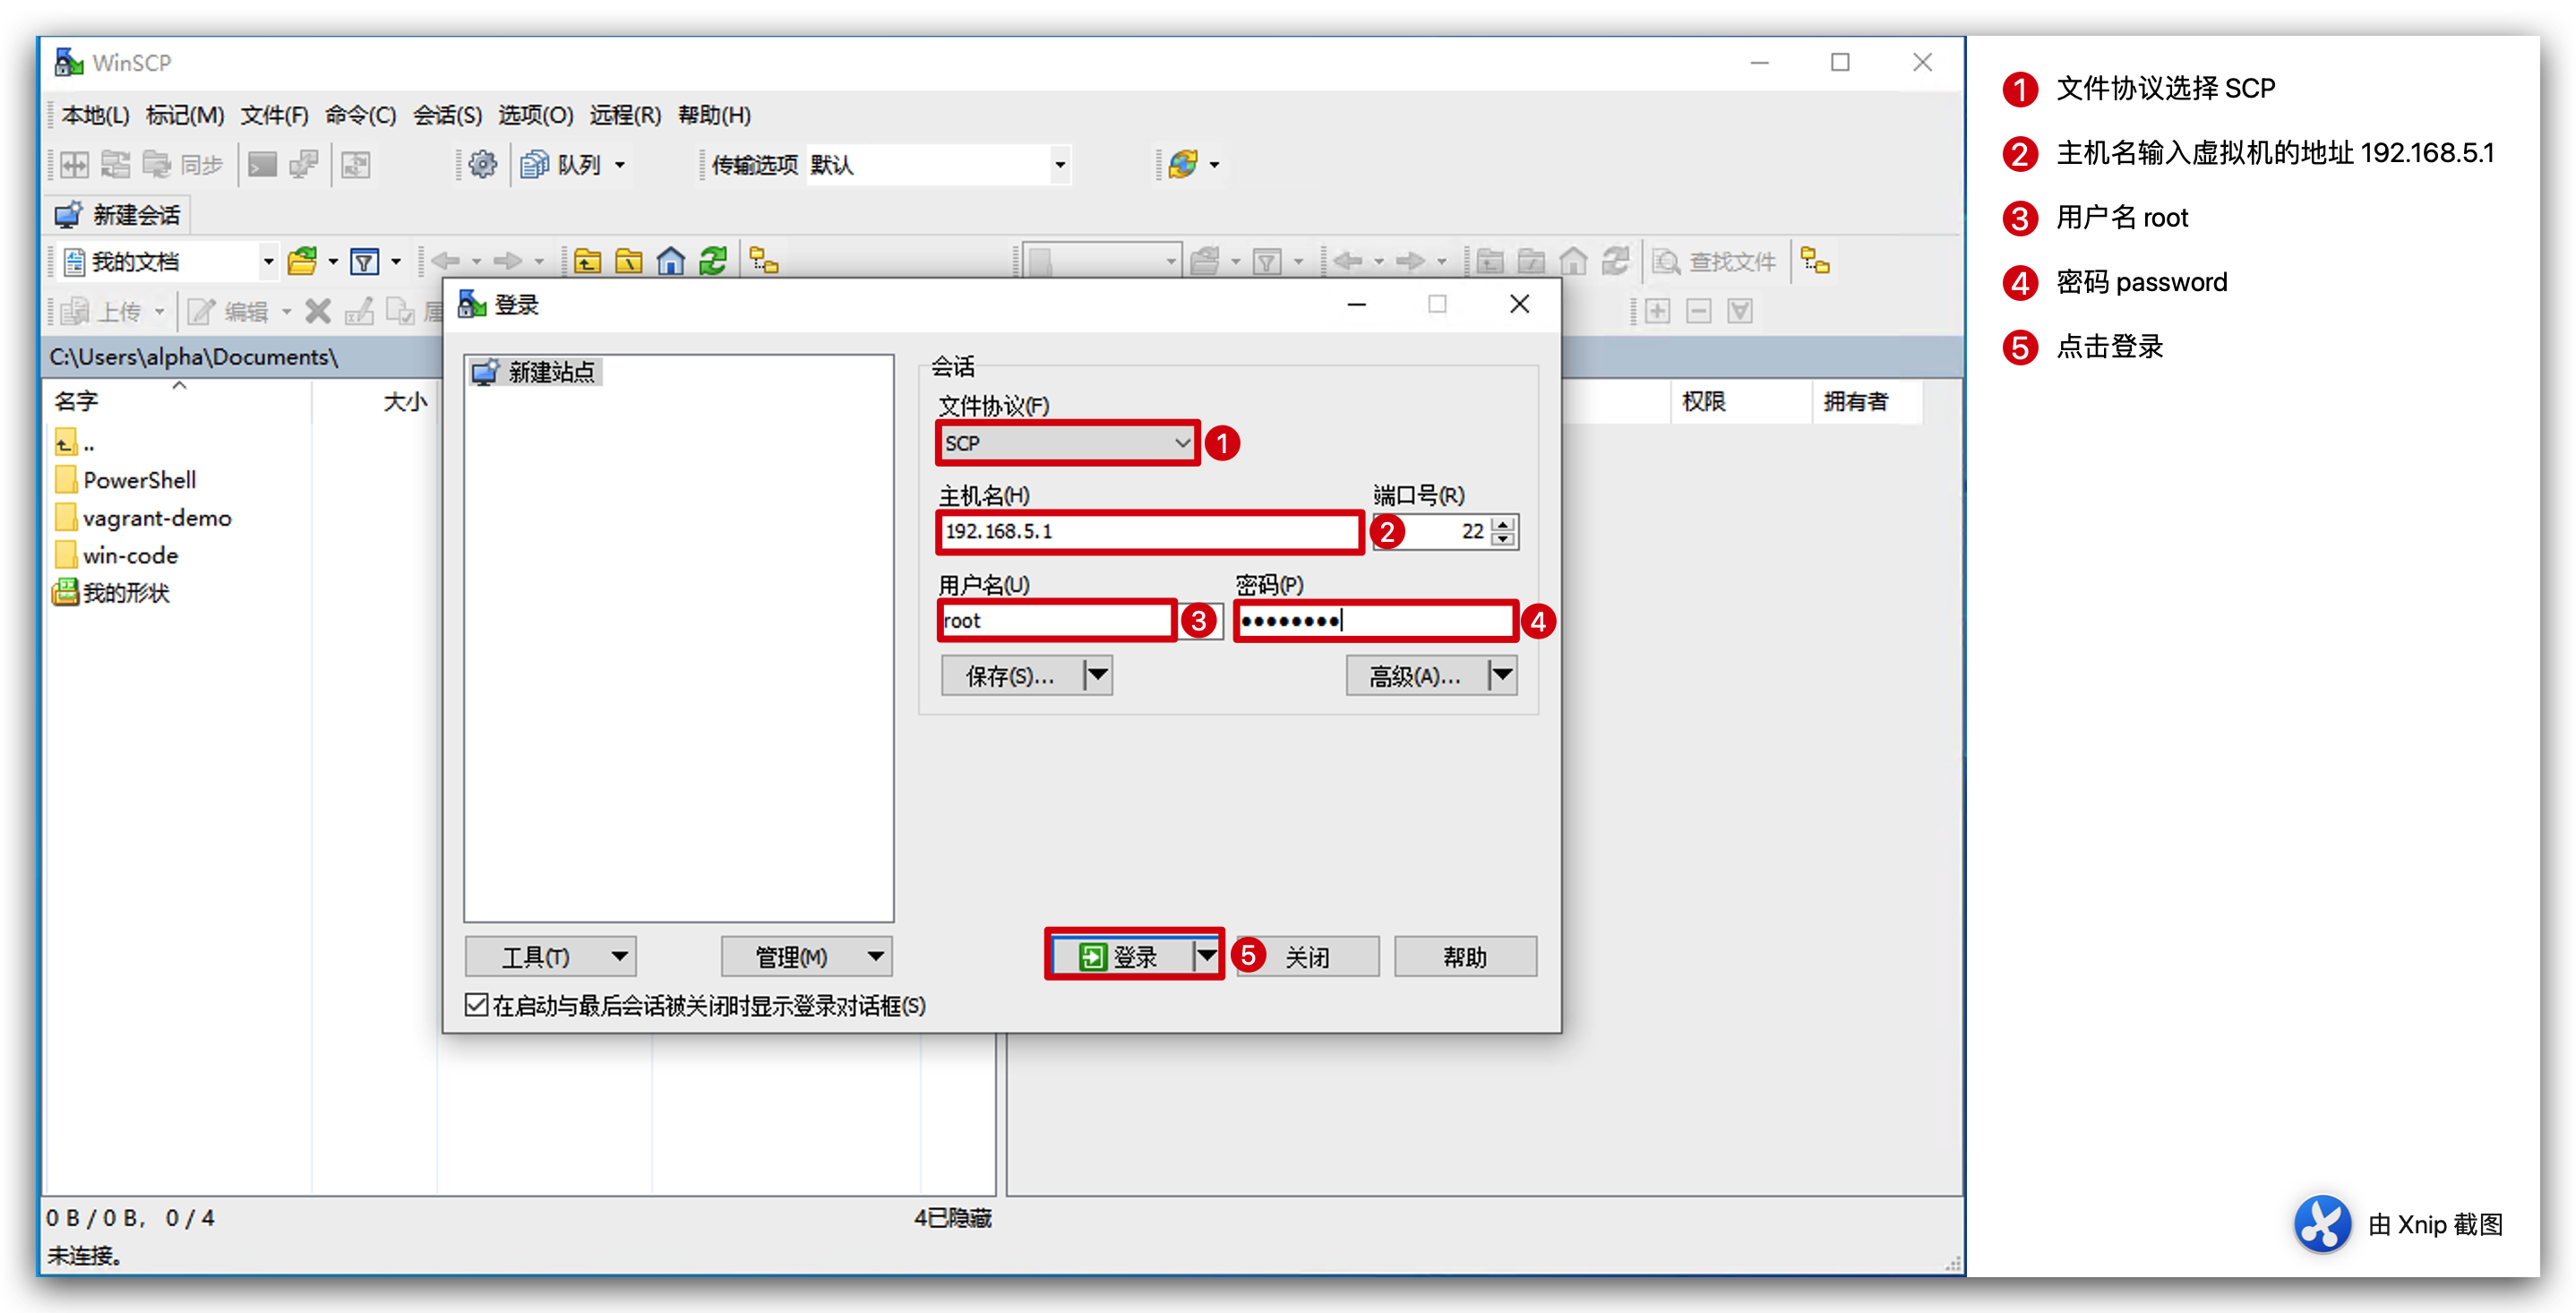Open the 文件(F) menu
Viewport: 2576px width, 1313px height.
(x=274, y=116)
